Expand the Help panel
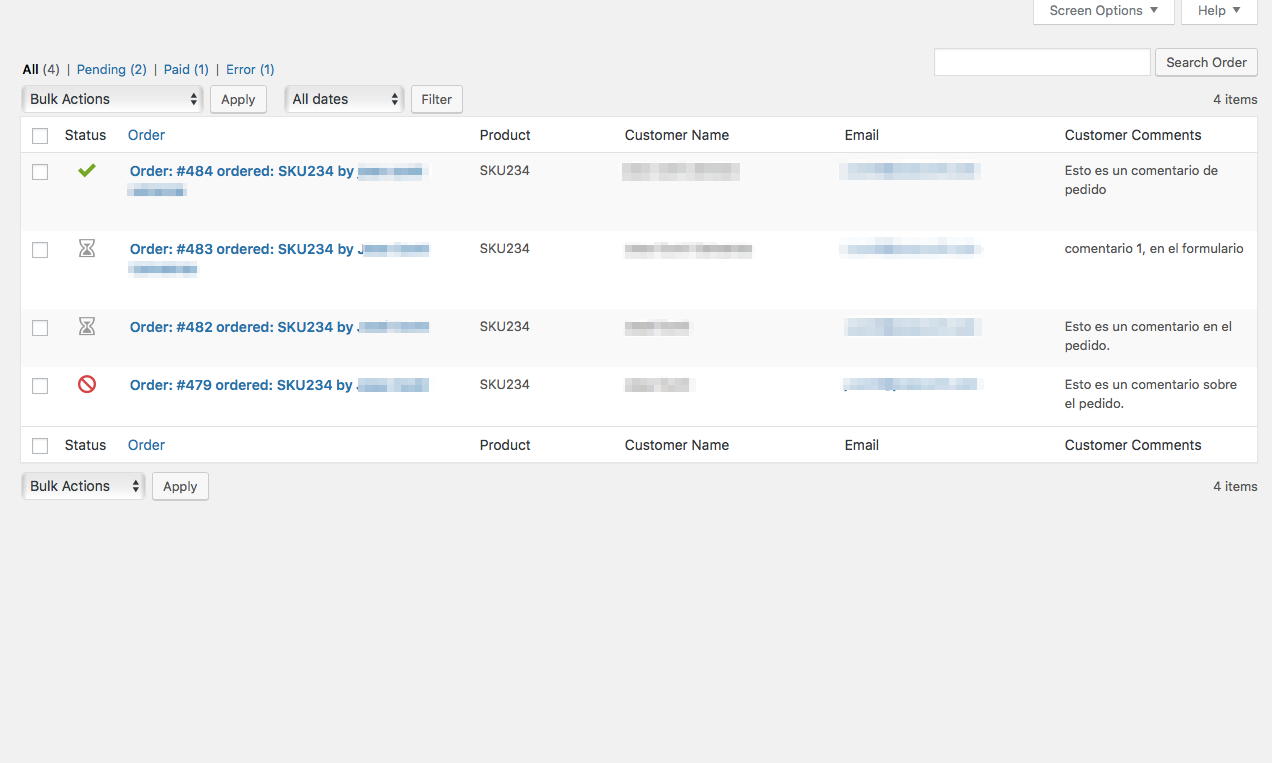 [1219, 11]
